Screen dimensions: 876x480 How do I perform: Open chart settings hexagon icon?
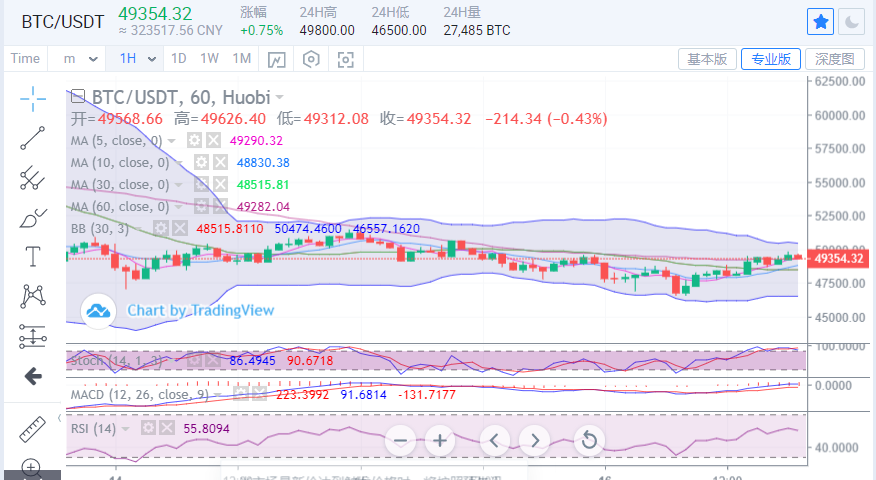click(x=311, y=59)
